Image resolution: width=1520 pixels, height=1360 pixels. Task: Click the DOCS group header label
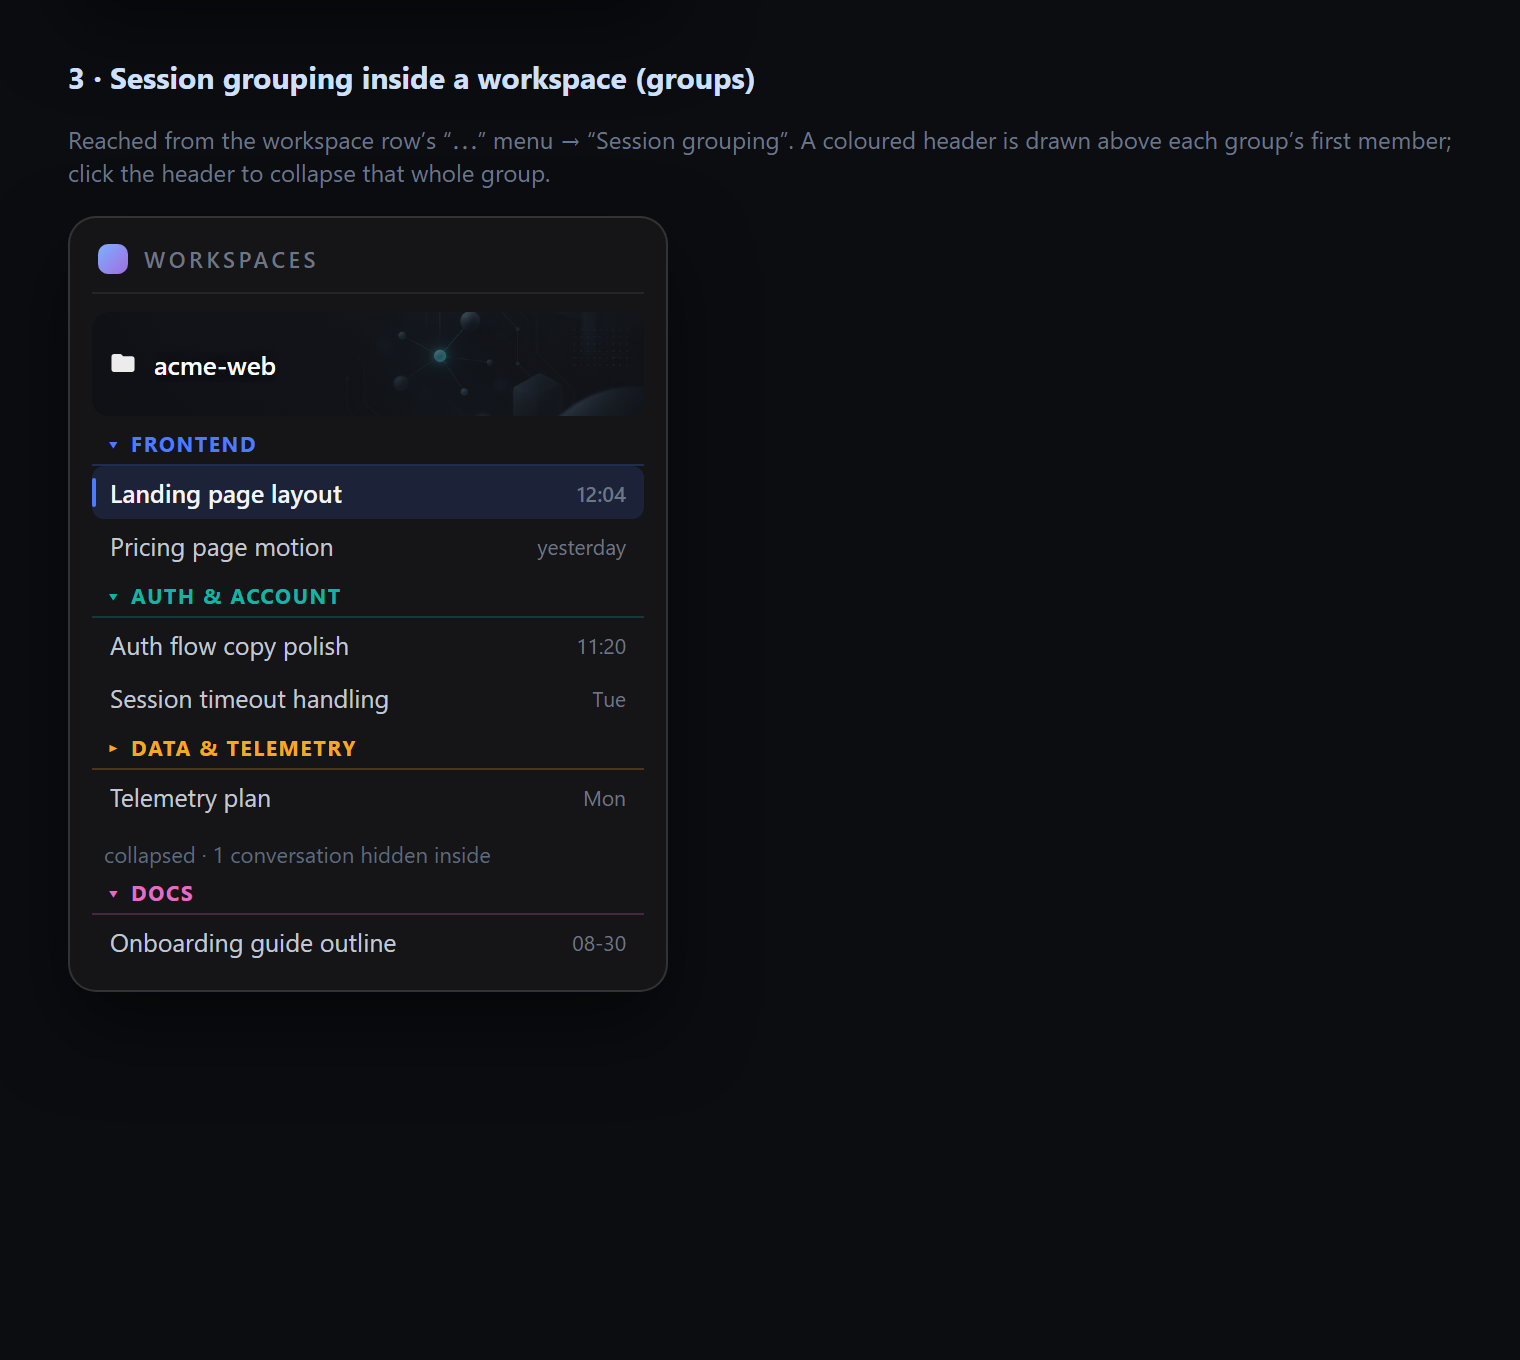162,894
